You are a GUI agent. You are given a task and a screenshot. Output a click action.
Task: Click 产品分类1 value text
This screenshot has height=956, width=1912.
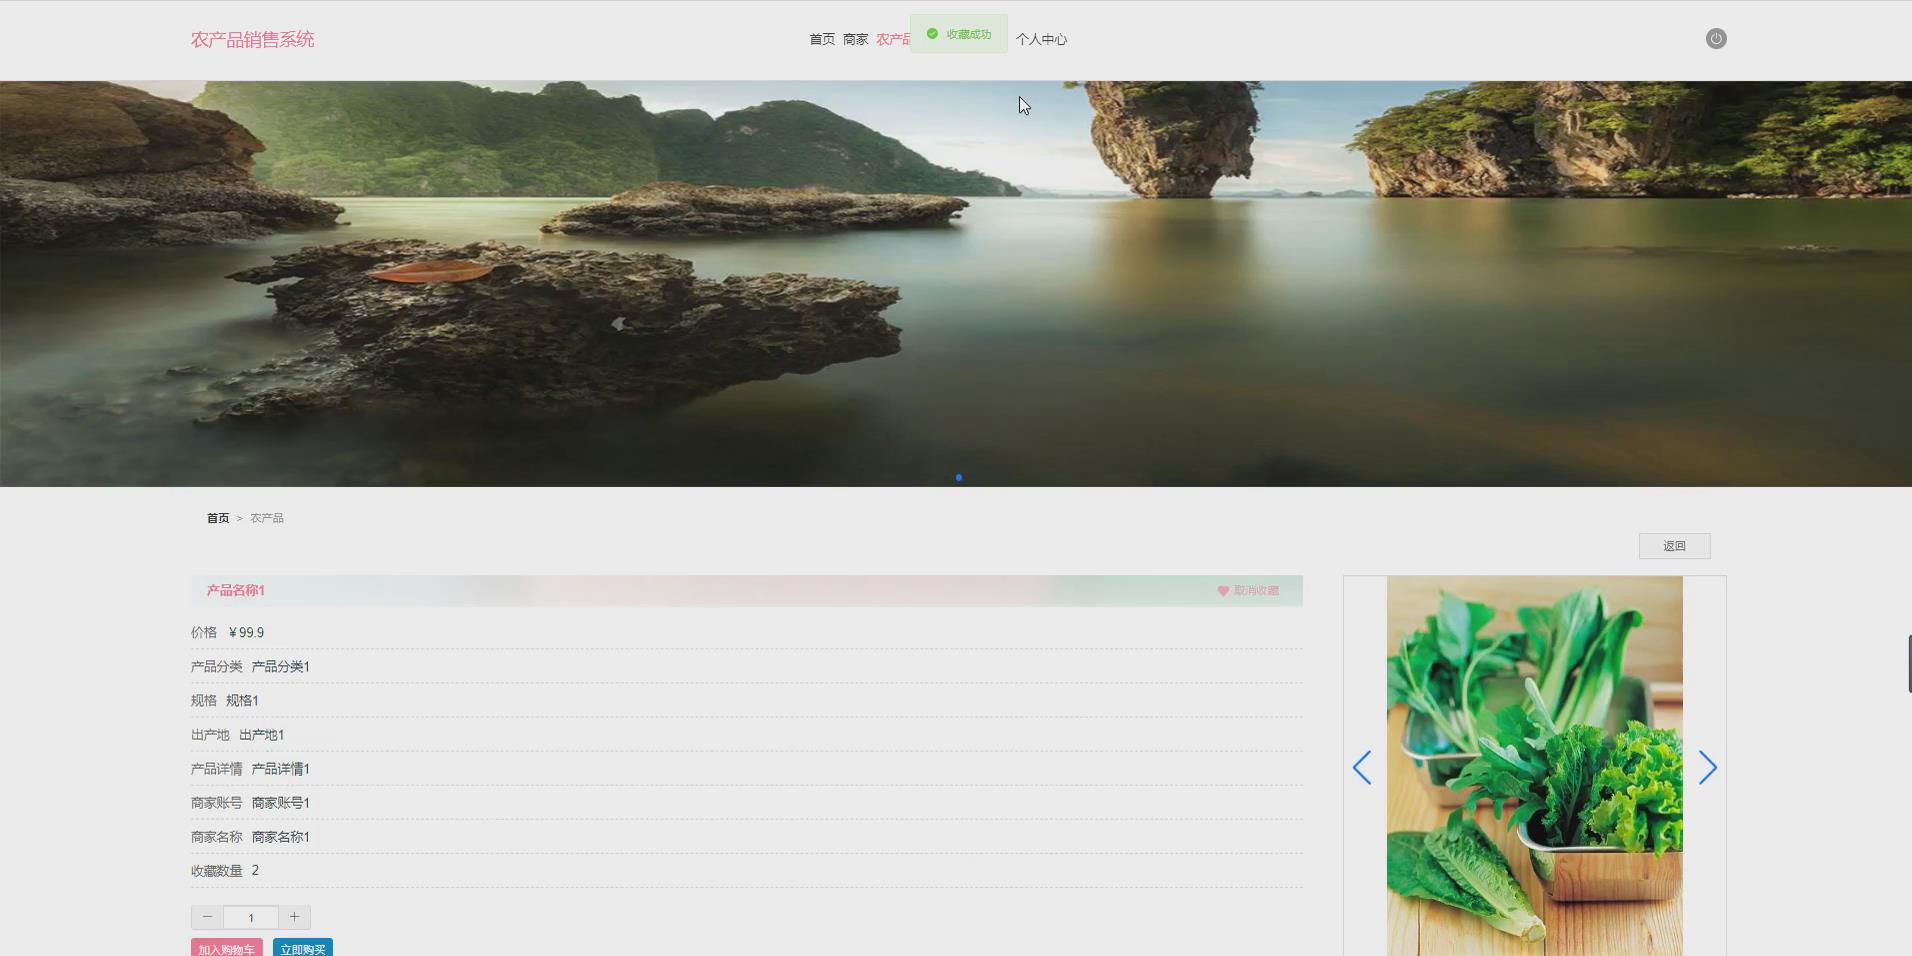coord(281,667)
